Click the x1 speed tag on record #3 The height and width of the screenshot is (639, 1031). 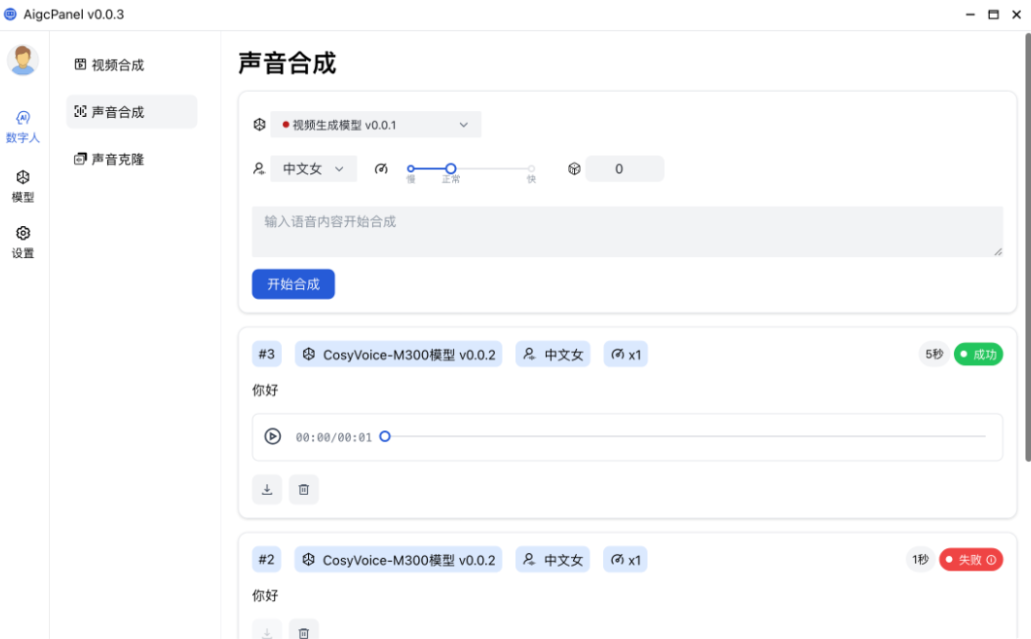pos(625,354)
